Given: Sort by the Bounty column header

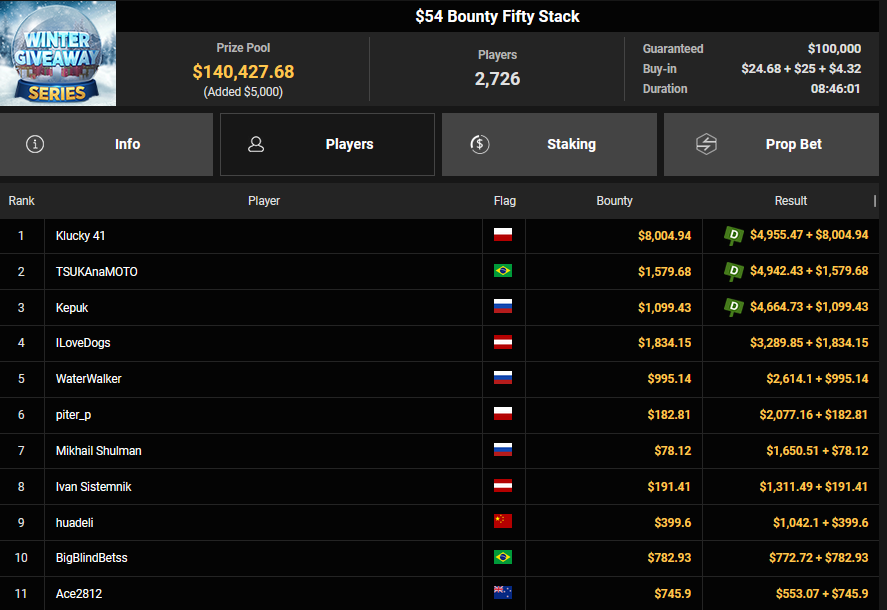Looking at the screenshot, I should pos(614,201).
